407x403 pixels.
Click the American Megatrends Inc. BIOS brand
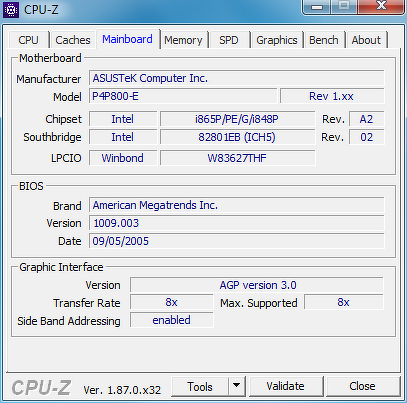pos(237,205)
